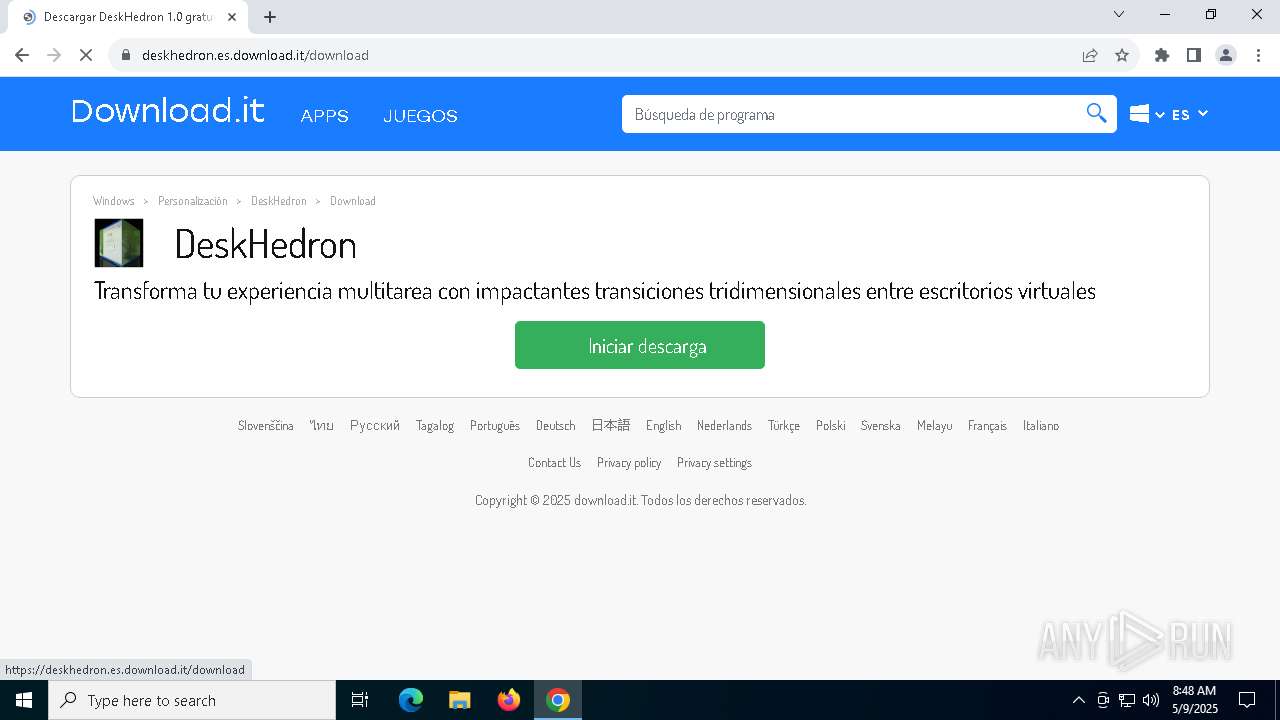The height and width of the screenshot is (720, 1280).
Task: Expand the ES language dropdown
Action: (x=1190, y=114)
